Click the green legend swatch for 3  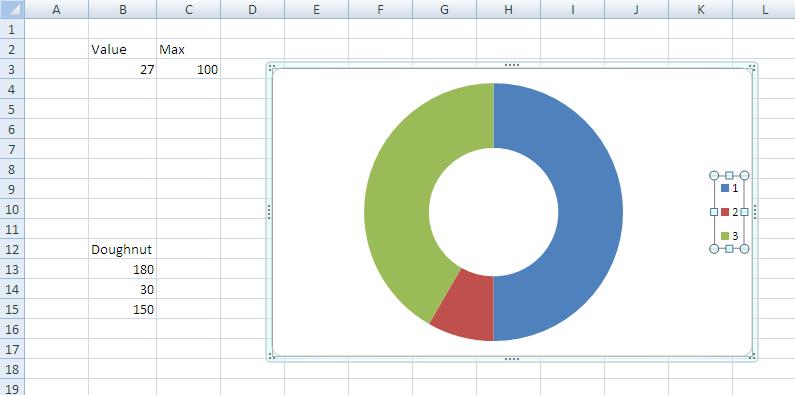click(725, 236)
